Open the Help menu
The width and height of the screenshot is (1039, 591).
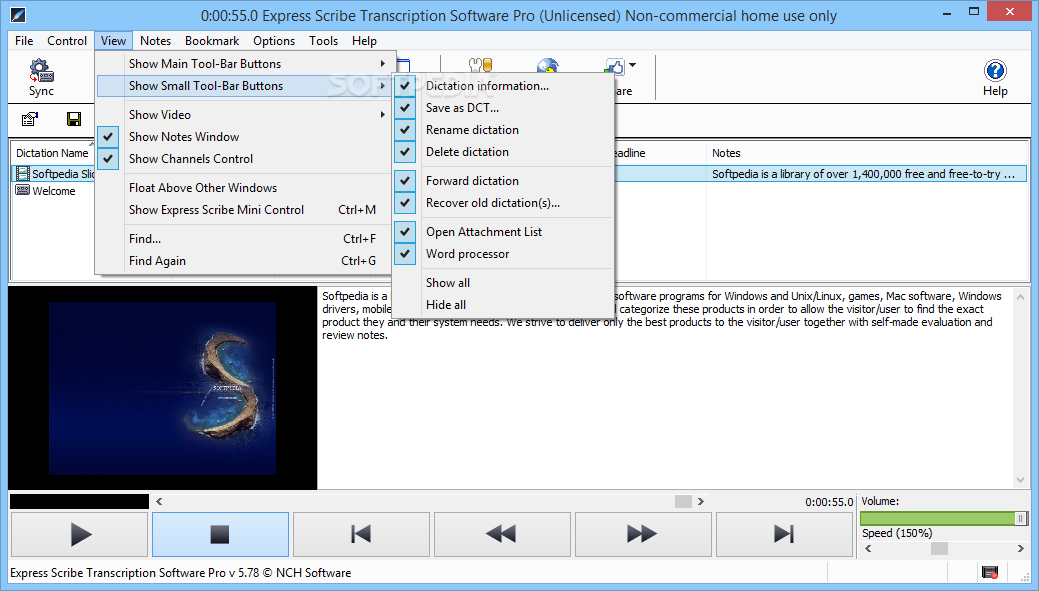(x=364, y=40)
